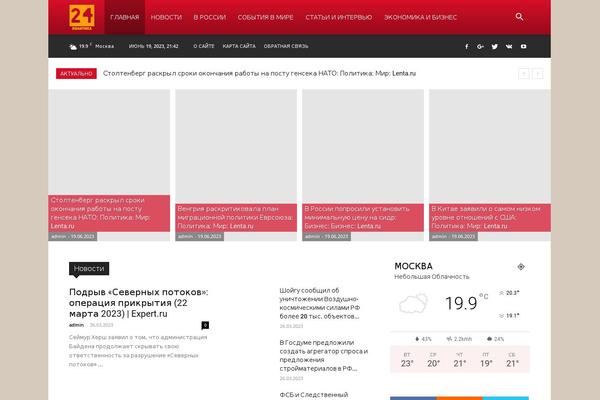The width and height of the screenshot is (600, 400).
Task: Click the thumbnail above Венгрия раскритиковала card
Action: [x=236, y=146]
